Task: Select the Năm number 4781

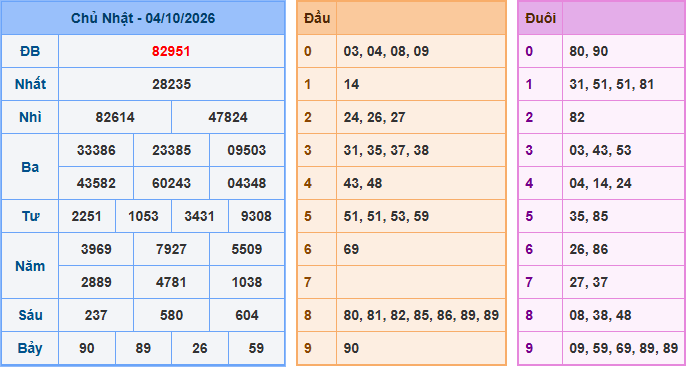Action: tap(171, 282)
